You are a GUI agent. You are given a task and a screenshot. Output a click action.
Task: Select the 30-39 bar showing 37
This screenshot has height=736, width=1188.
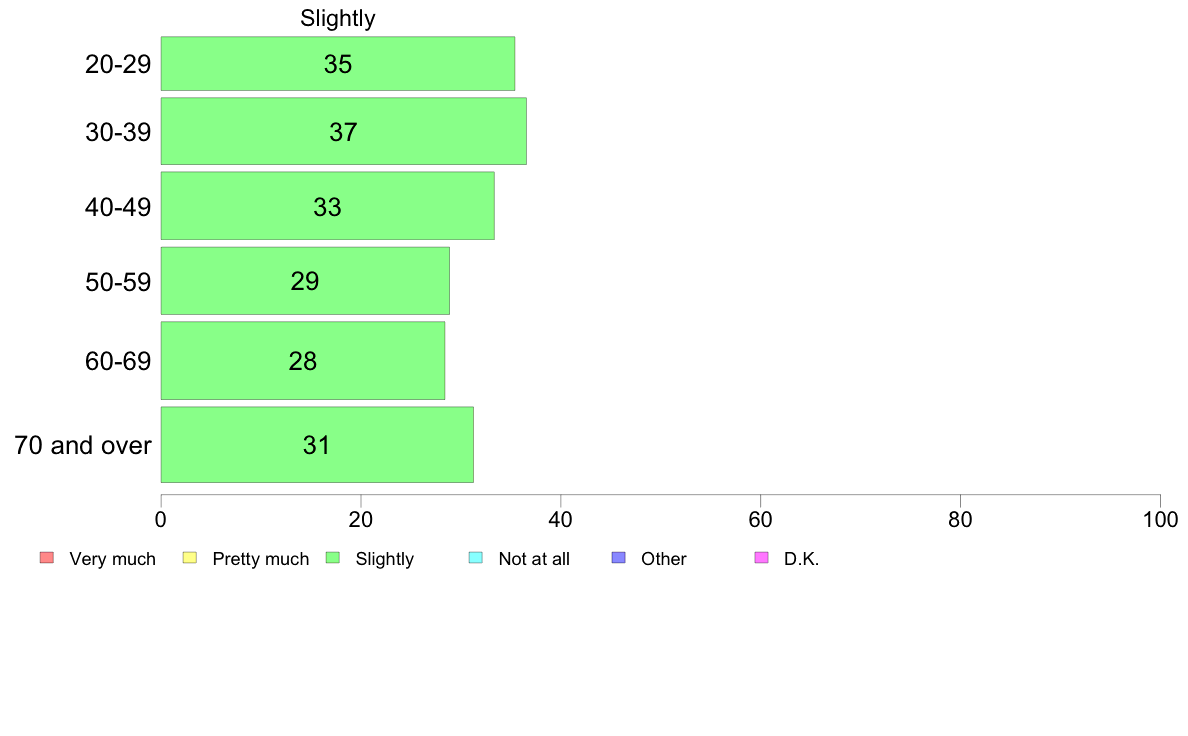click(344, 131)
